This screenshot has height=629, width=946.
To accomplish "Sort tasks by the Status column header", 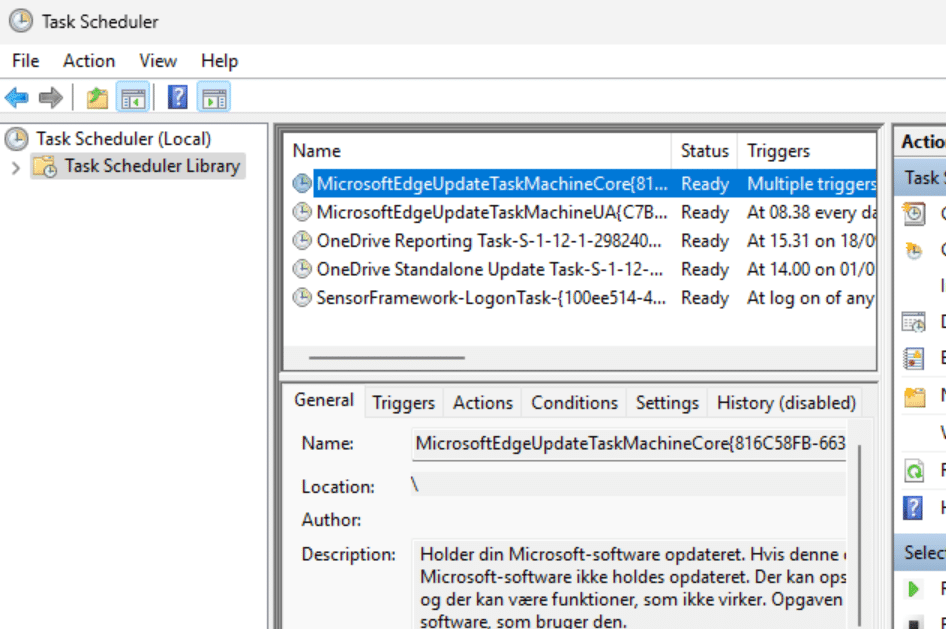I will [705, 151].
